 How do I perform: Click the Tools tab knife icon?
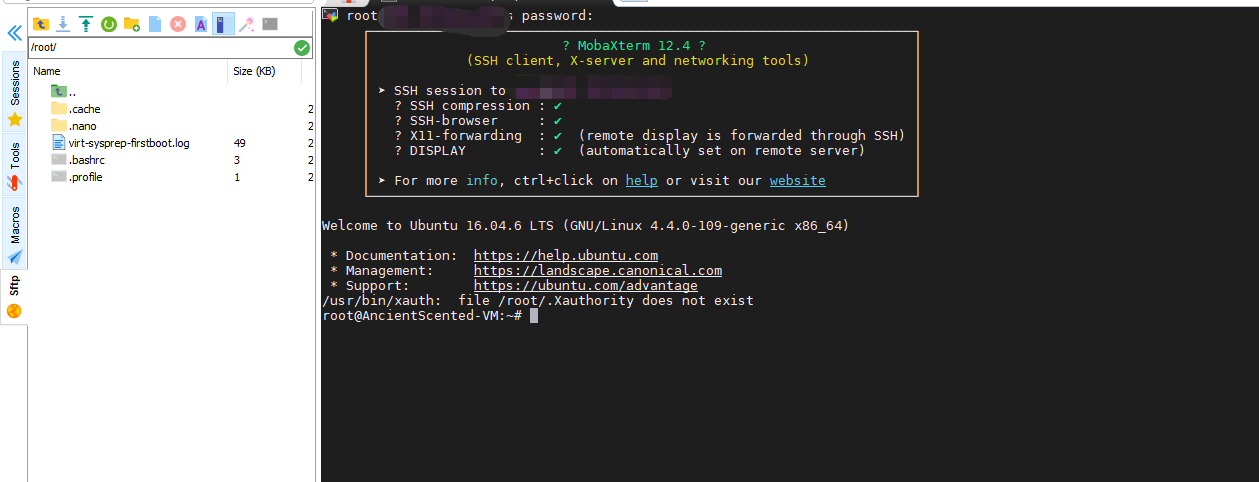[14, 183]
